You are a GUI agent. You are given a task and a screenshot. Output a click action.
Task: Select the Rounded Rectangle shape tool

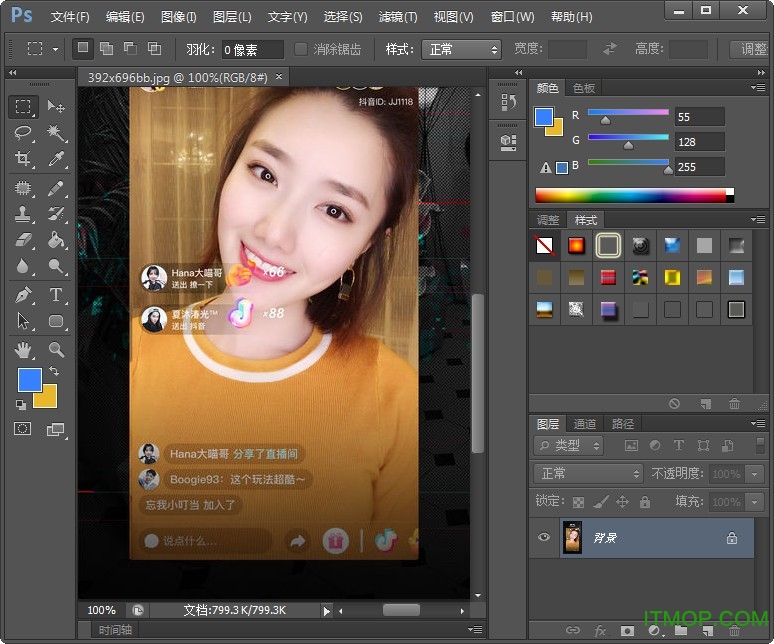56,321
